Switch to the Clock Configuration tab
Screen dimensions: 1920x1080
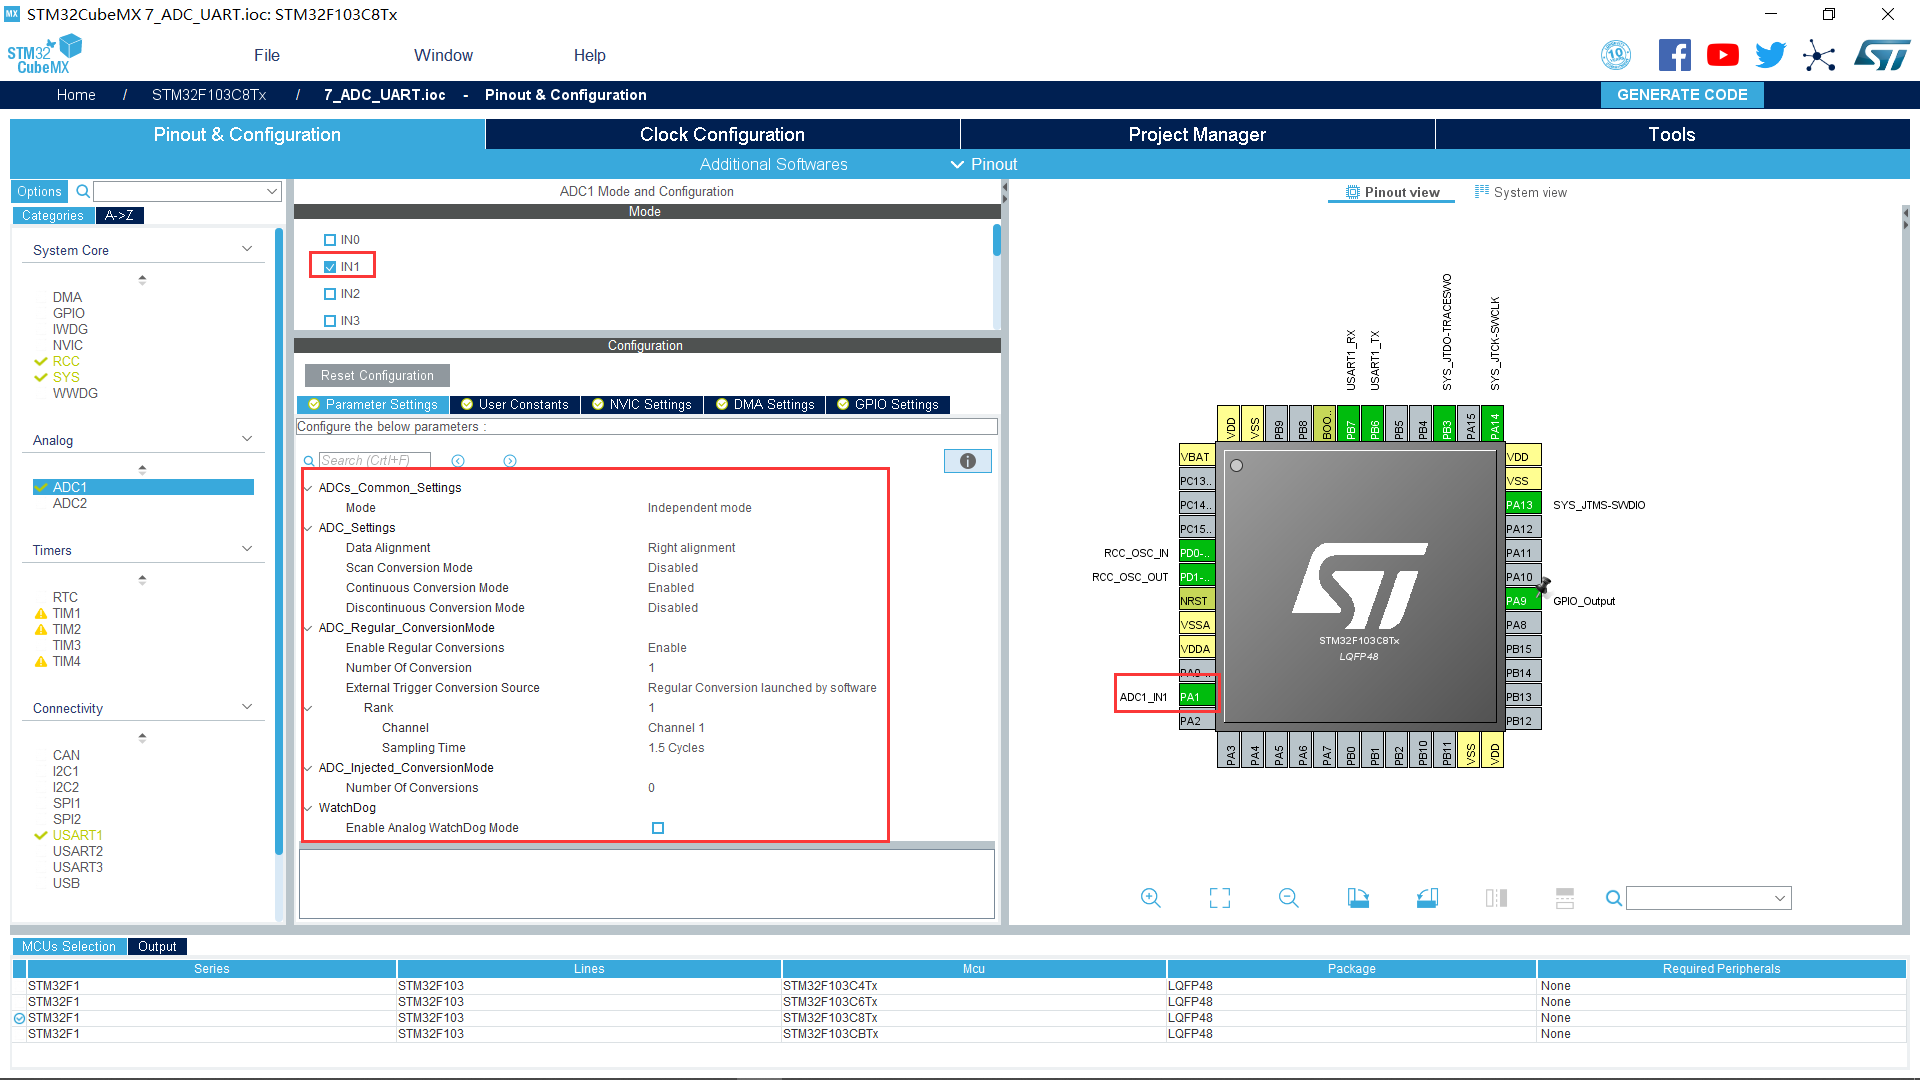721,134
